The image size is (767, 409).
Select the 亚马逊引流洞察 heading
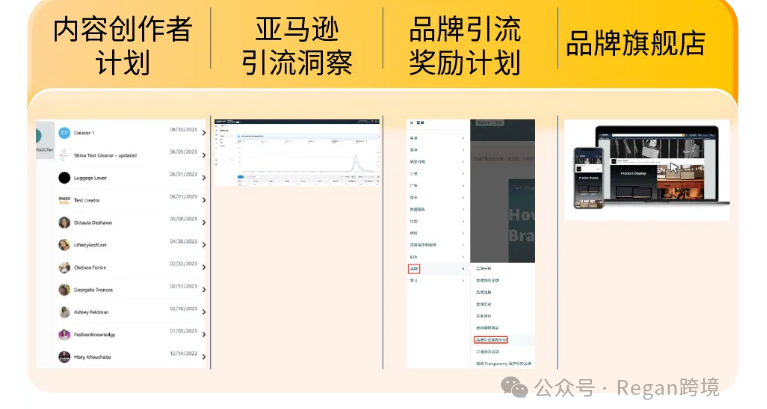click(297, 46)
